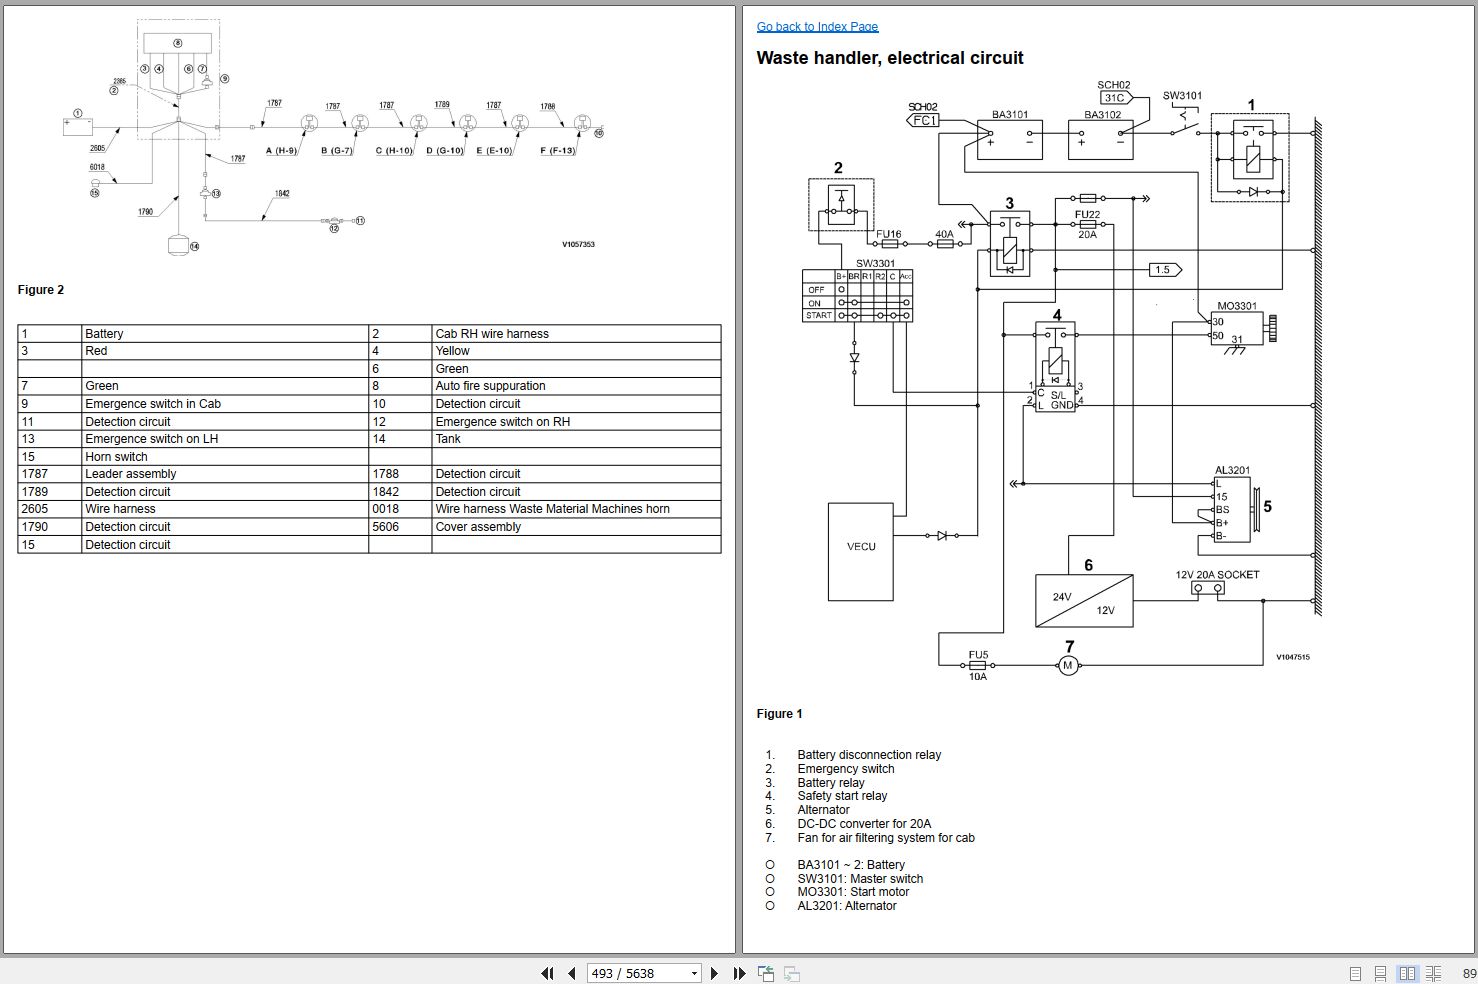
Task: Click the Waste handler, electrical circuit heading
Action: [889, 58]
